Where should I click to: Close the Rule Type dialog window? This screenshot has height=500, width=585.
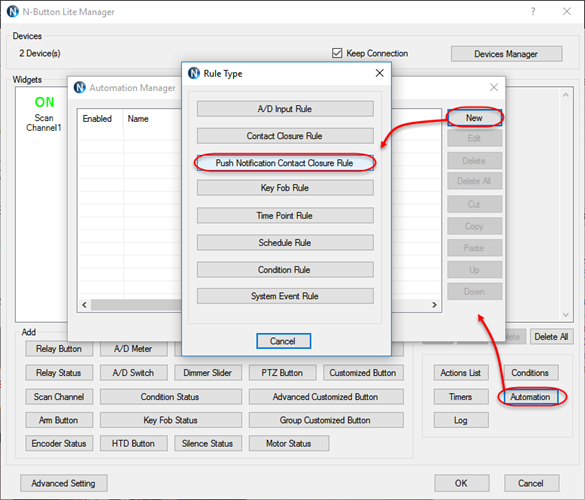tap(379, 73)
